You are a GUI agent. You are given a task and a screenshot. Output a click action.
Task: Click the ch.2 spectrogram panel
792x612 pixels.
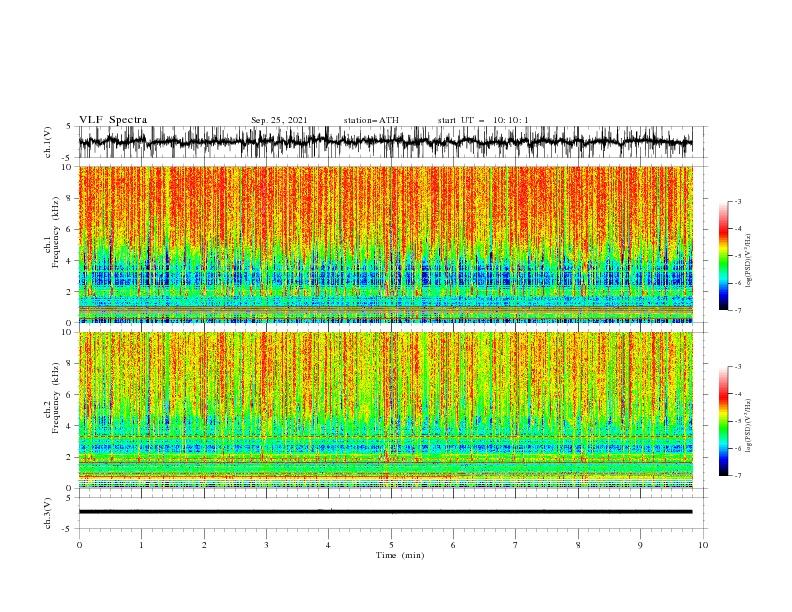point(385,410)
